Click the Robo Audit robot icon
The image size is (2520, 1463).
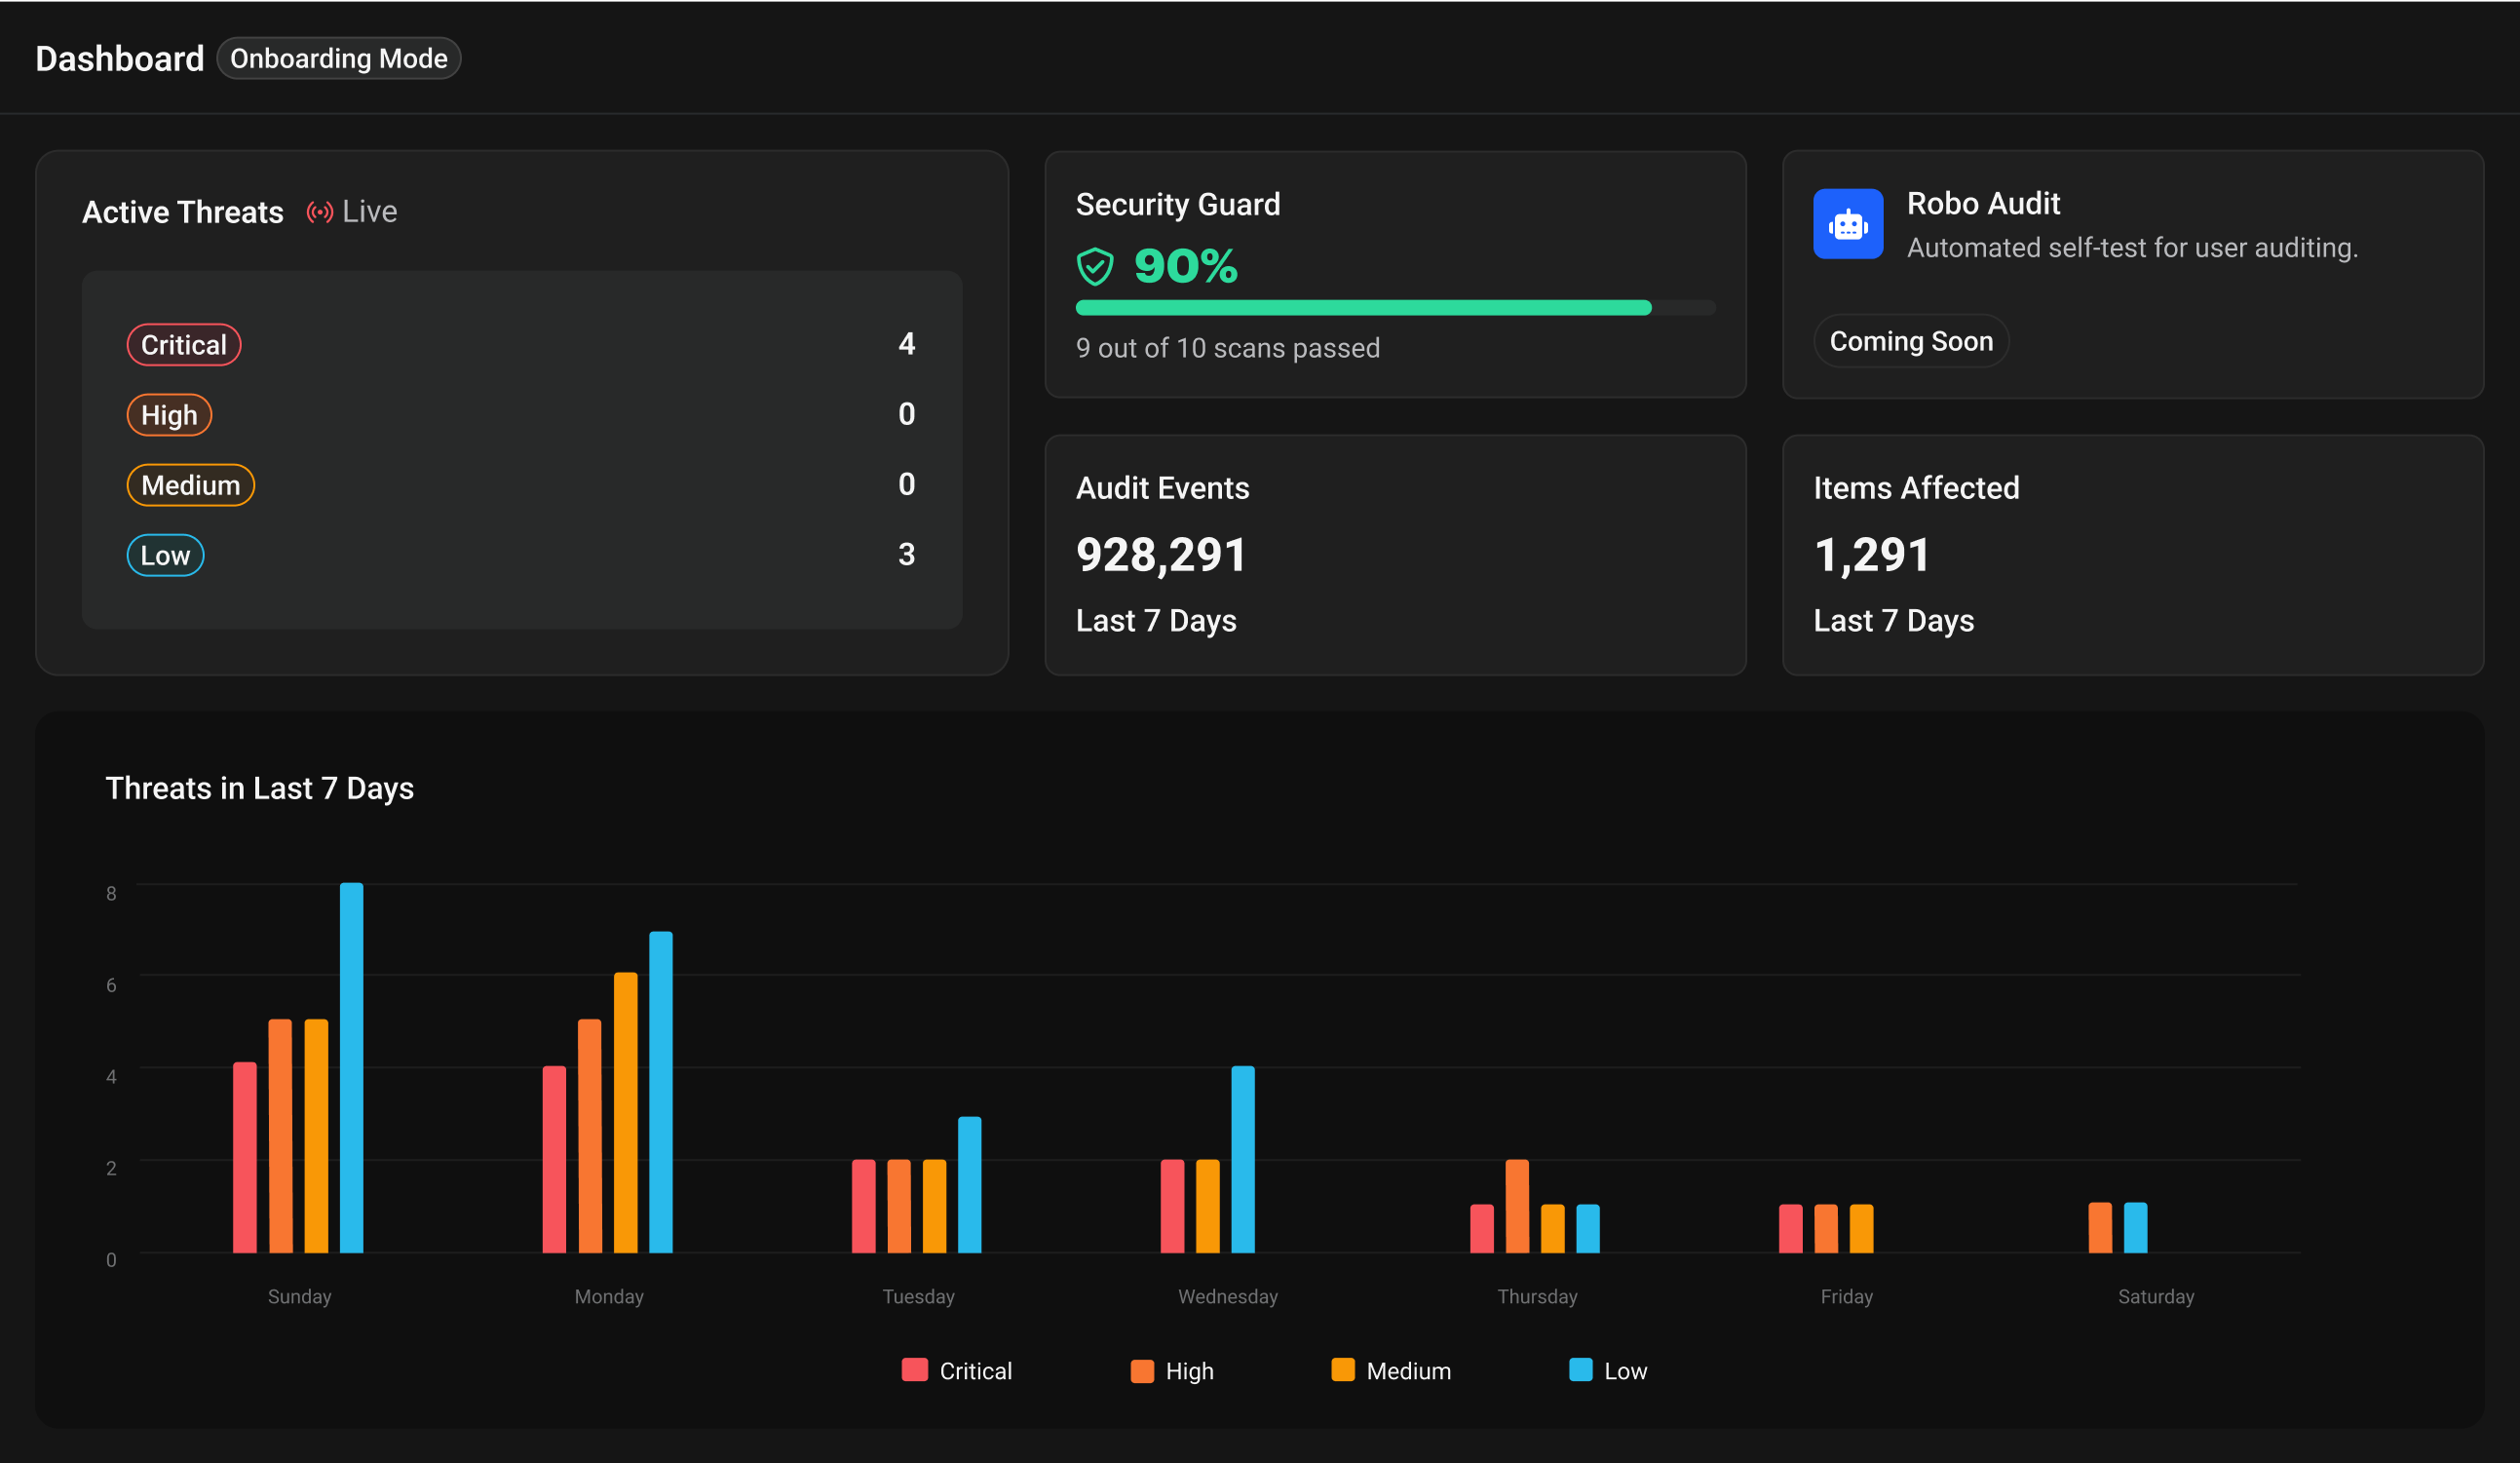tap(1847, 224)
